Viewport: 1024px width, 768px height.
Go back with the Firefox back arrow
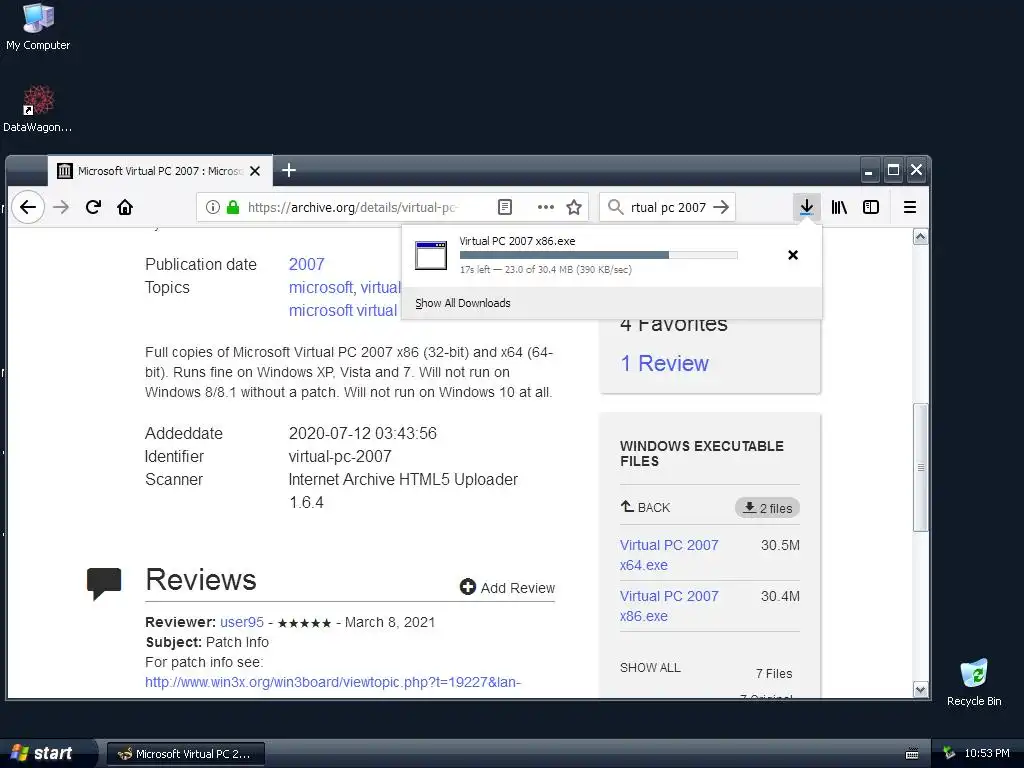27,207
